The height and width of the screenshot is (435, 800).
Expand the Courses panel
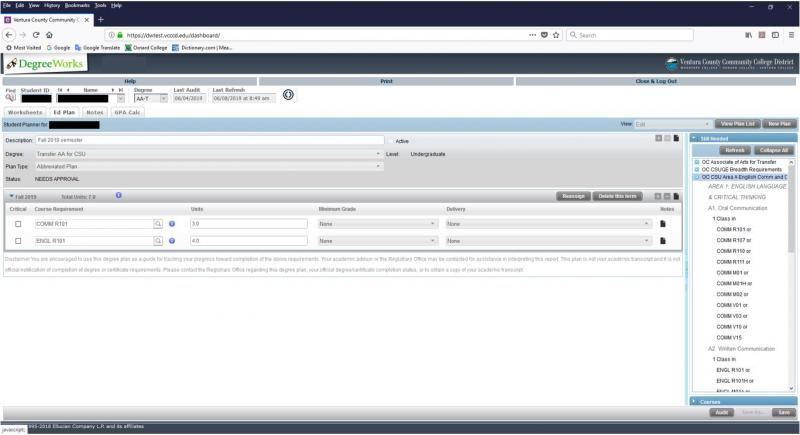(694, 401)
